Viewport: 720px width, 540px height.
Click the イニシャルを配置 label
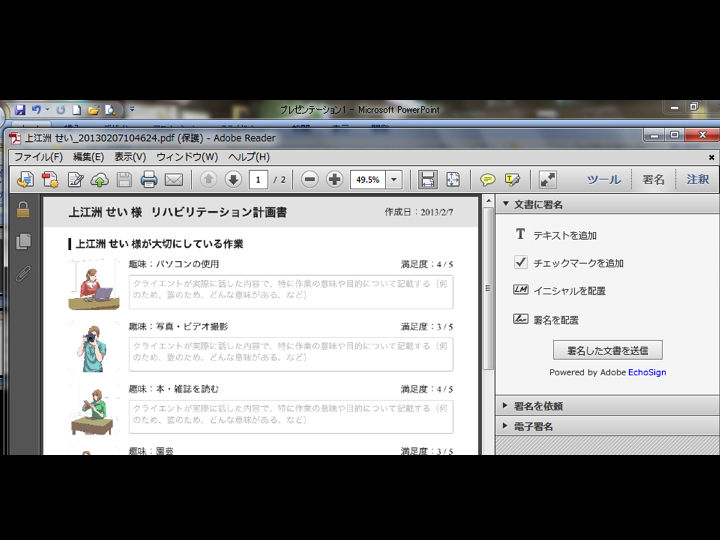(569, 291)
